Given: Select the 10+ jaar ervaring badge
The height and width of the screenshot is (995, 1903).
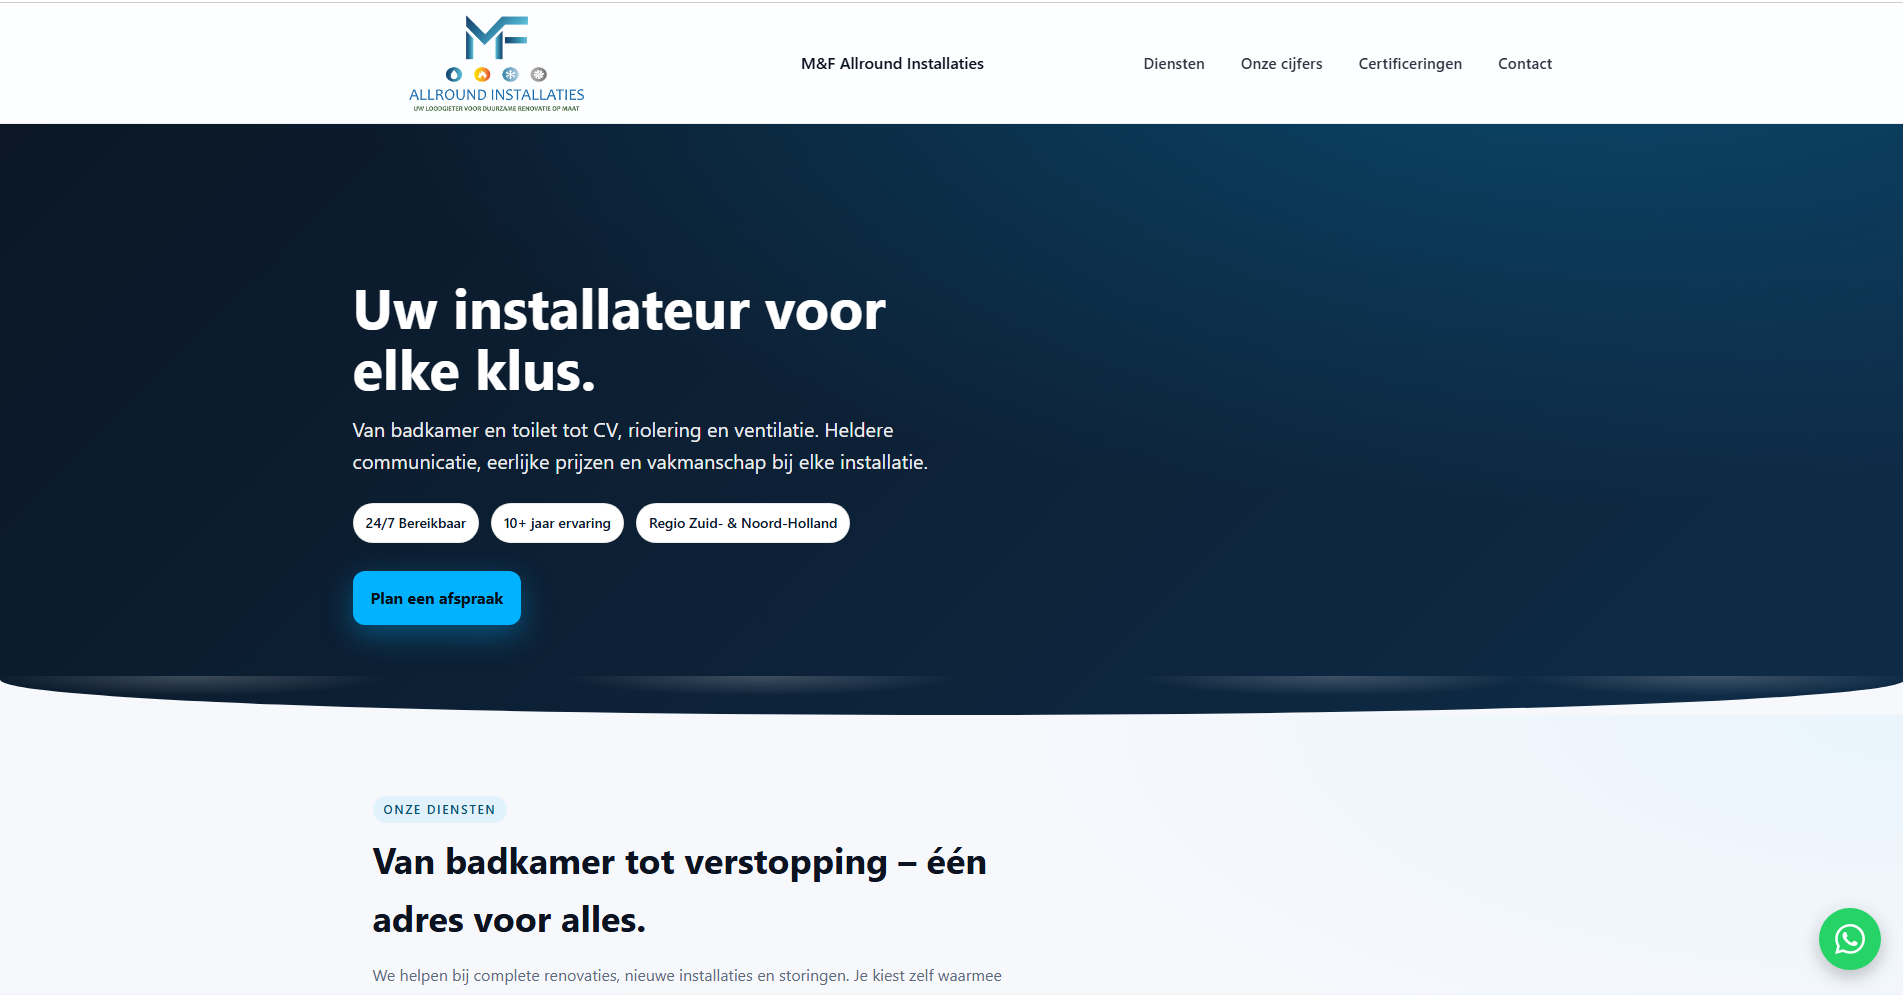Looking at the screenshot, I should (557, 522).
